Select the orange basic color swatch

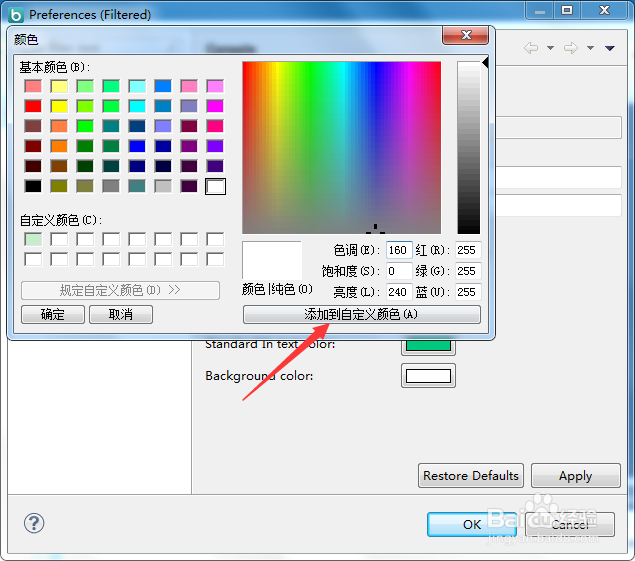(x=59, y=146)
